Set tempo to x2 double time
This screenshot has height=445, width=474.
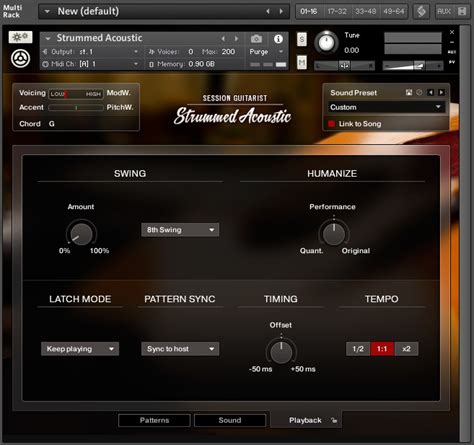(x=406, y=349)
